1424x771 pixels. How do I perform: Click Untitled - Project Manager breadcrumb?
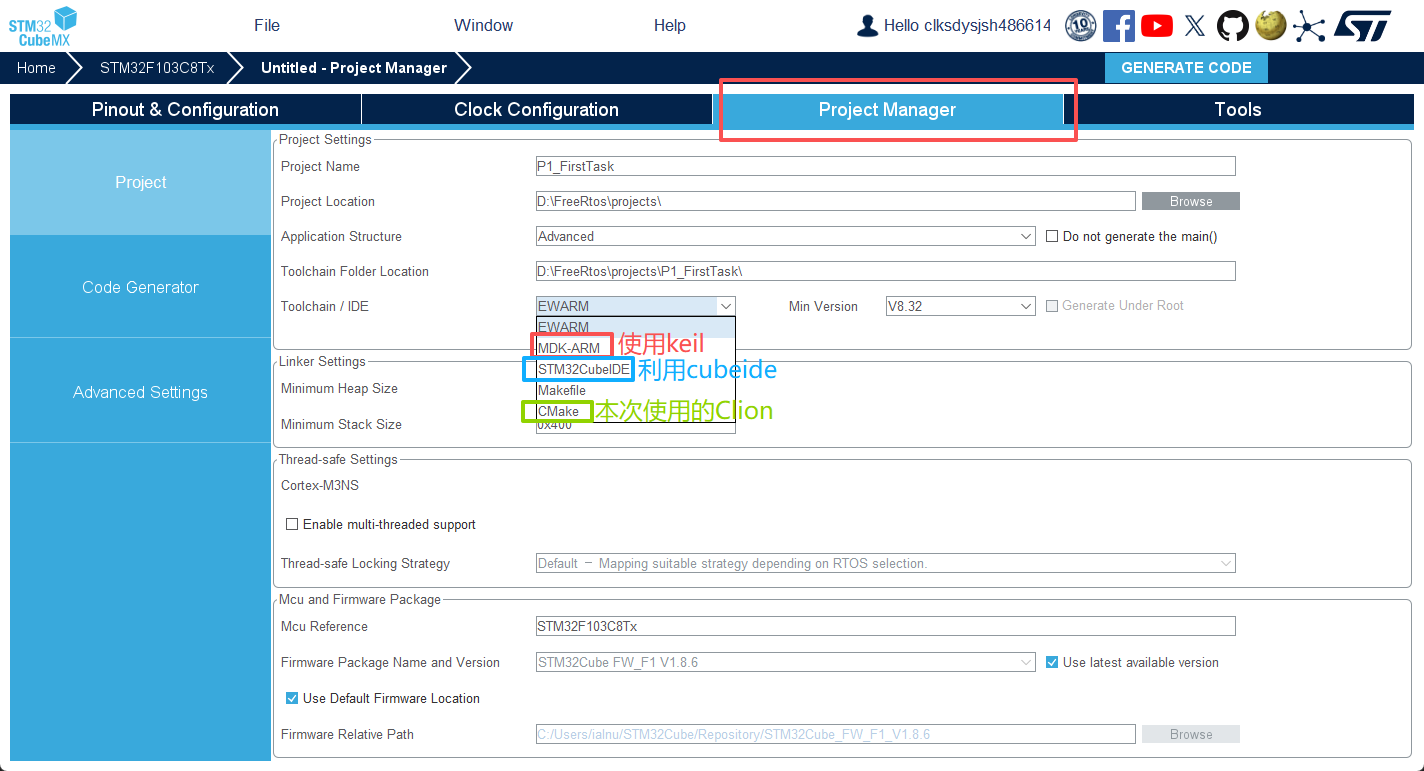[354, 68]
